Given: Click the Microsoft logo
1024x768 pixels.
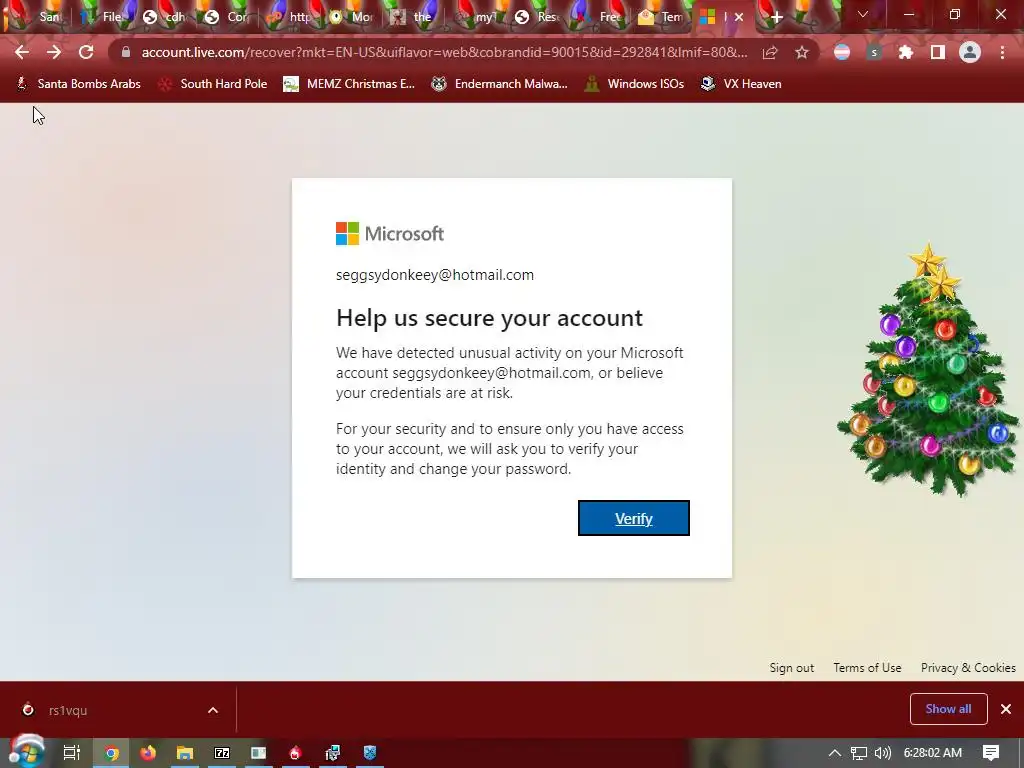Looking at the screenshot, I should (x=390, y=233).
